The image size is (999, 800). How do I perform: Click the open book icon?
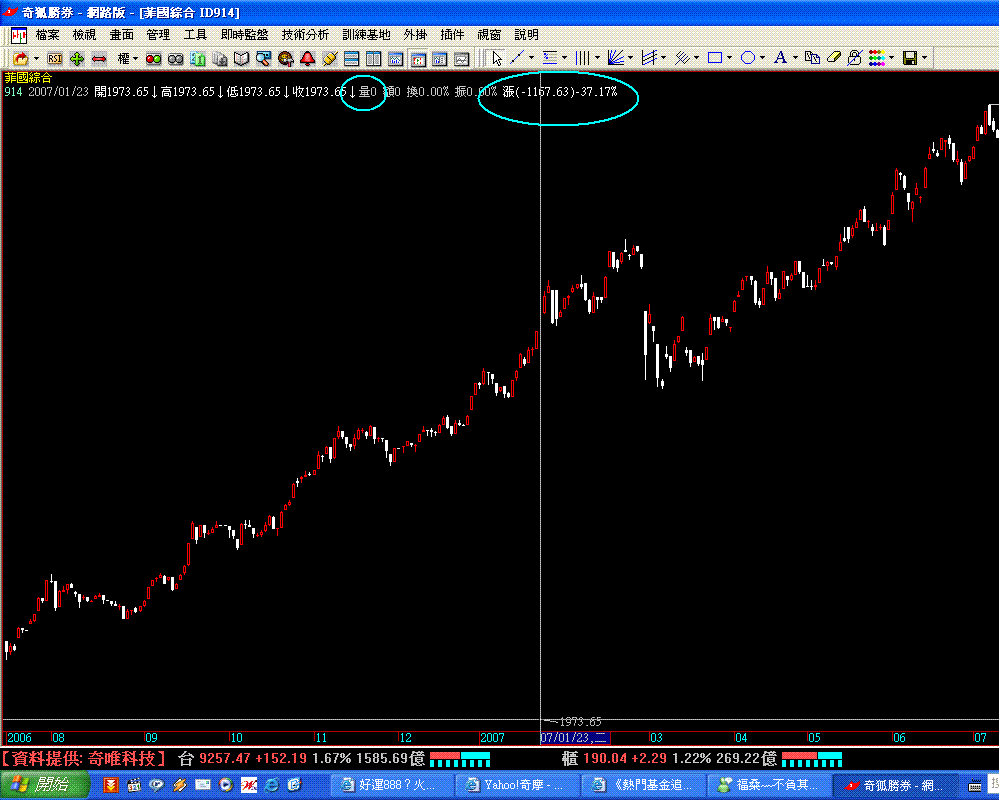(241, 59)
